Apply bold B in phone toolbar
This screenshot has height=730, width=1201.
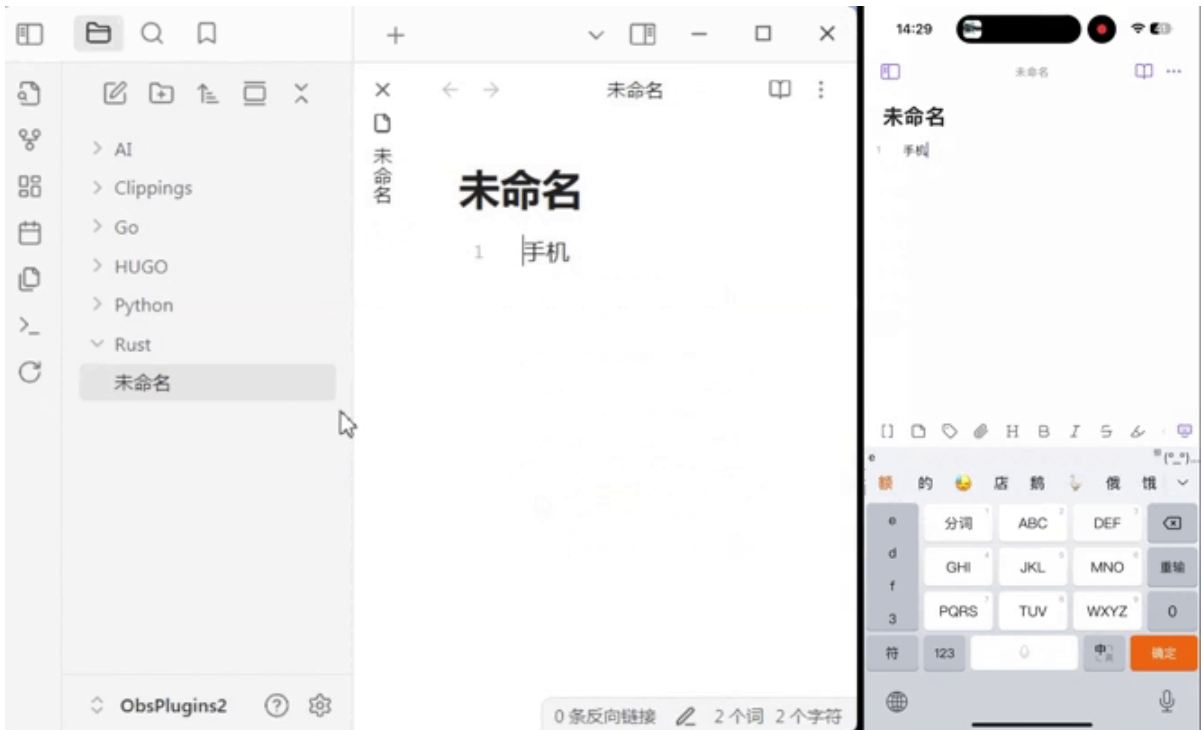pyautogui.click(x=1043, y=431)
